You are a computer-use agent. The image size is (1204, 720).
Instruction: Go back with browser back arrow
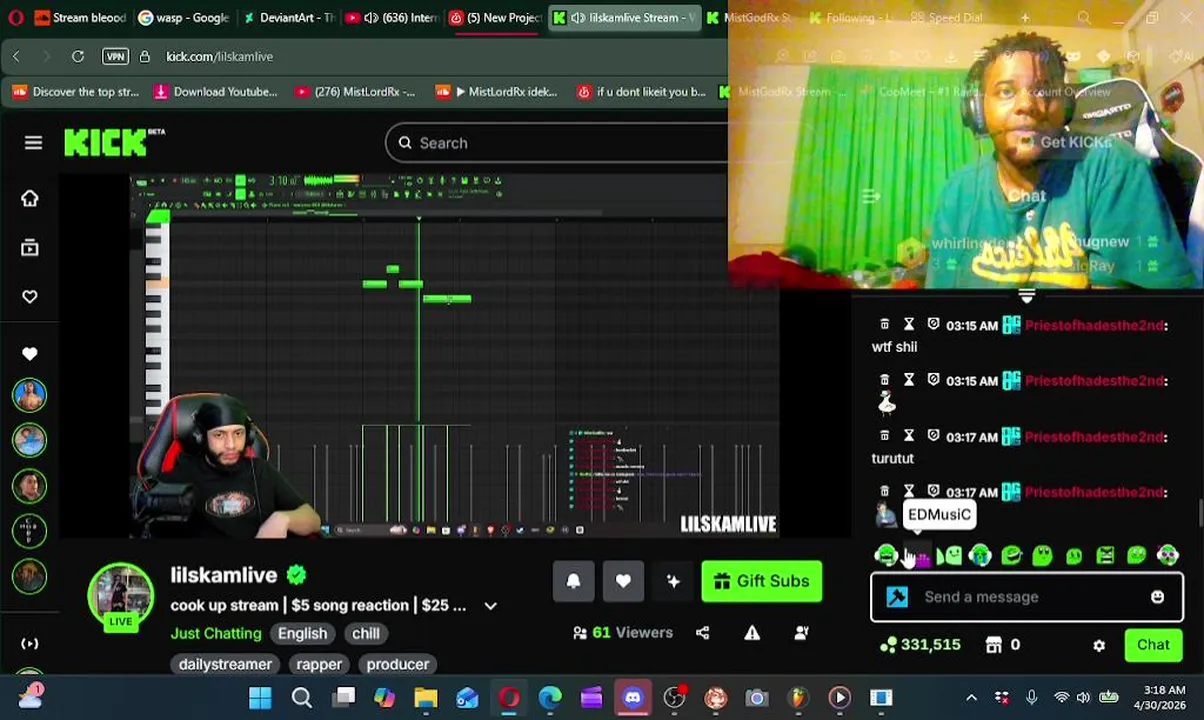coord(17,56)
